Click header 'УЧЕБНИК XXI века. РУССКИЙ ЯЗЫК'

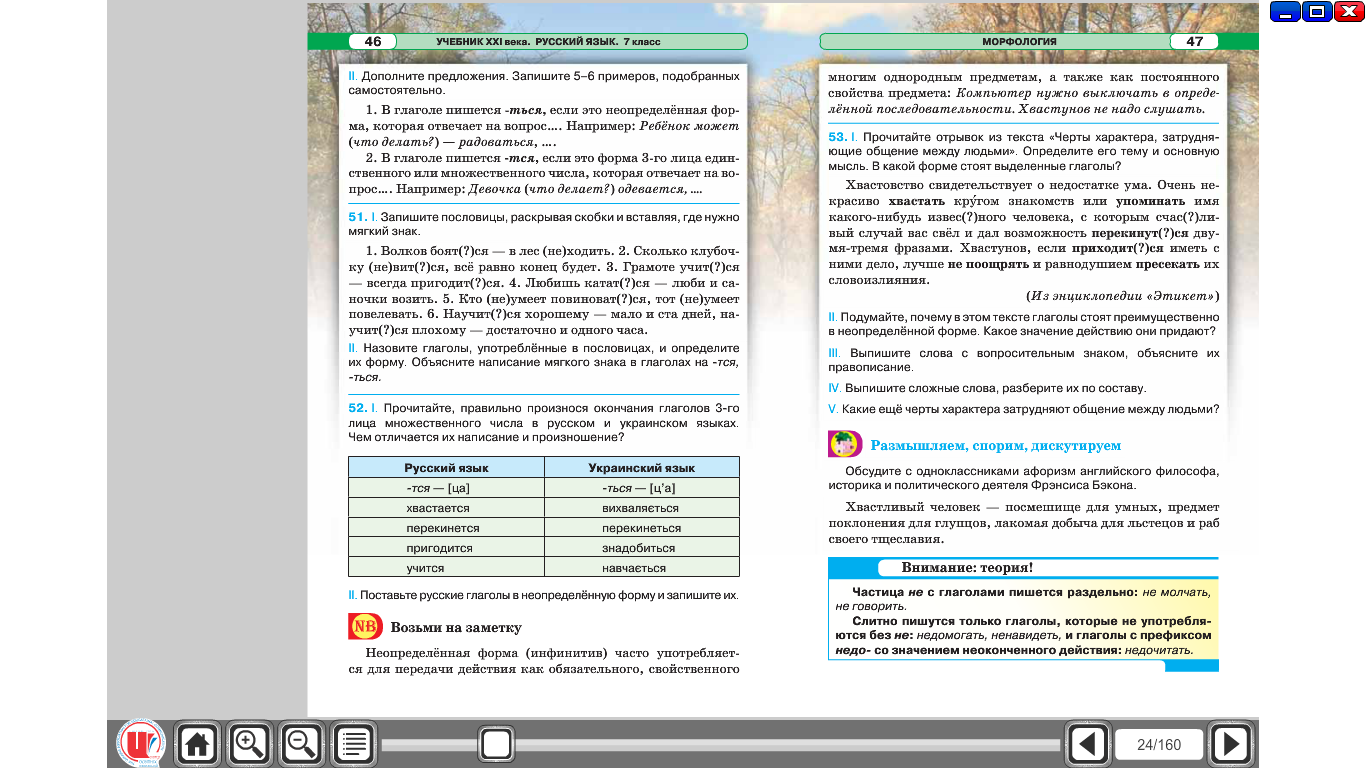point(548,42)
